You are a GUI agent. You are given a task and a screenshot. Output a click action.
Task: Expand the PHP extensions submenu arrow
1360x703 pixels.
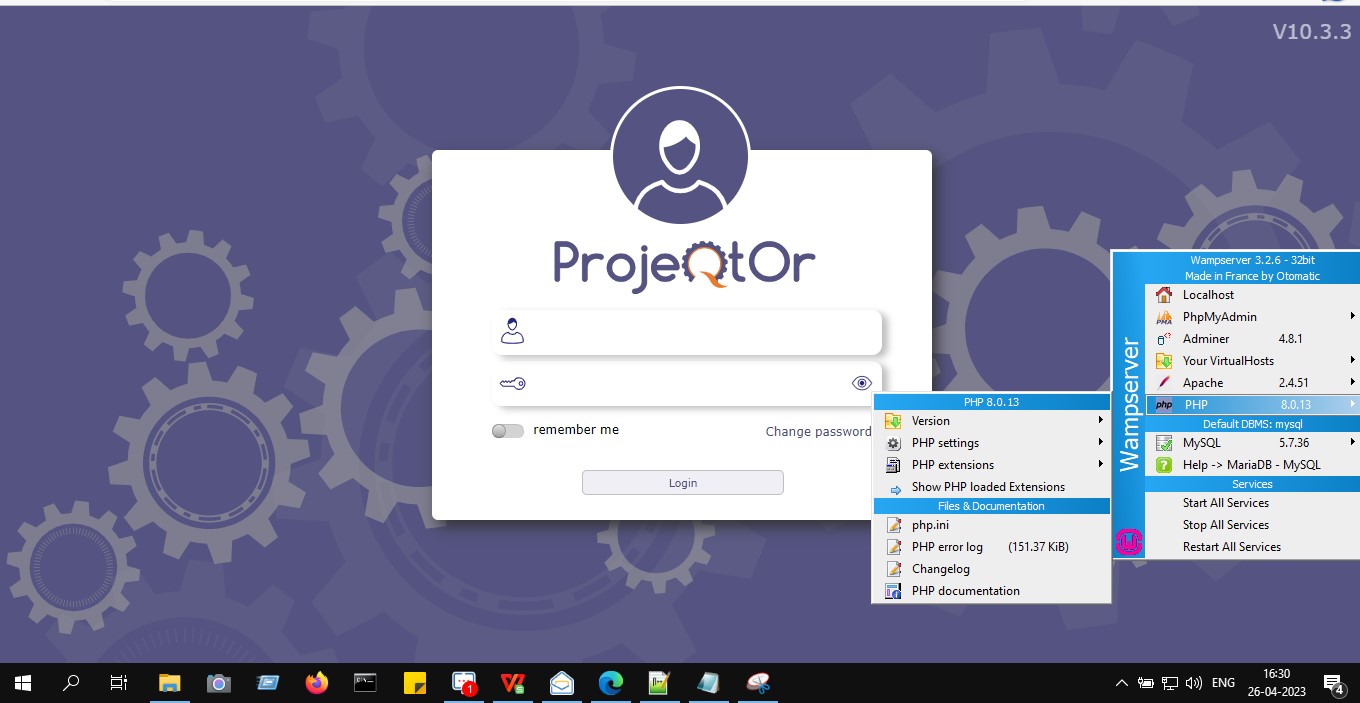click(x=1101, y=465)
